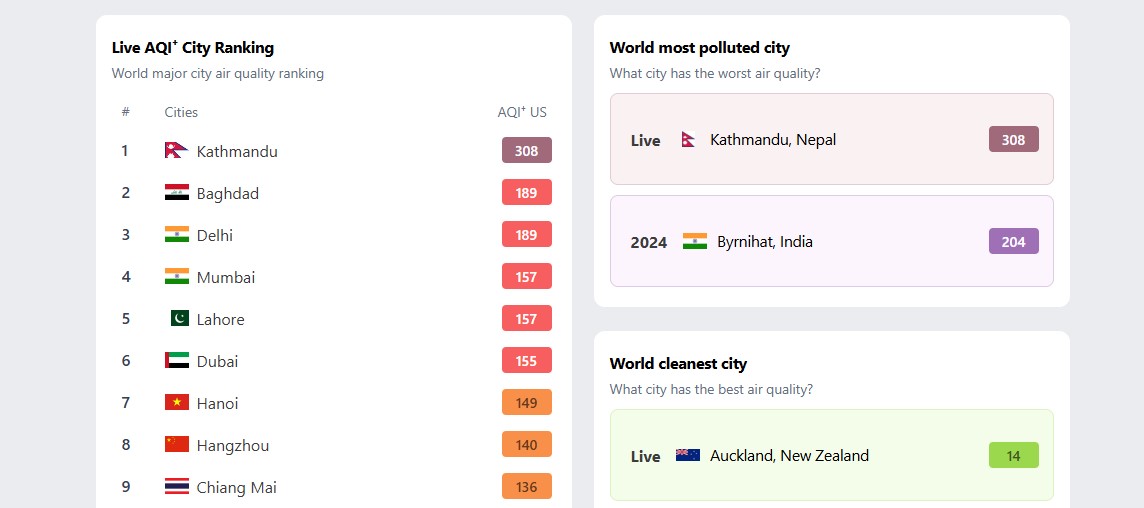Click the orange 149 AQI badge for Hanoi
The width and height of the screenshot is (1144, 508).
tap(527, 403)
